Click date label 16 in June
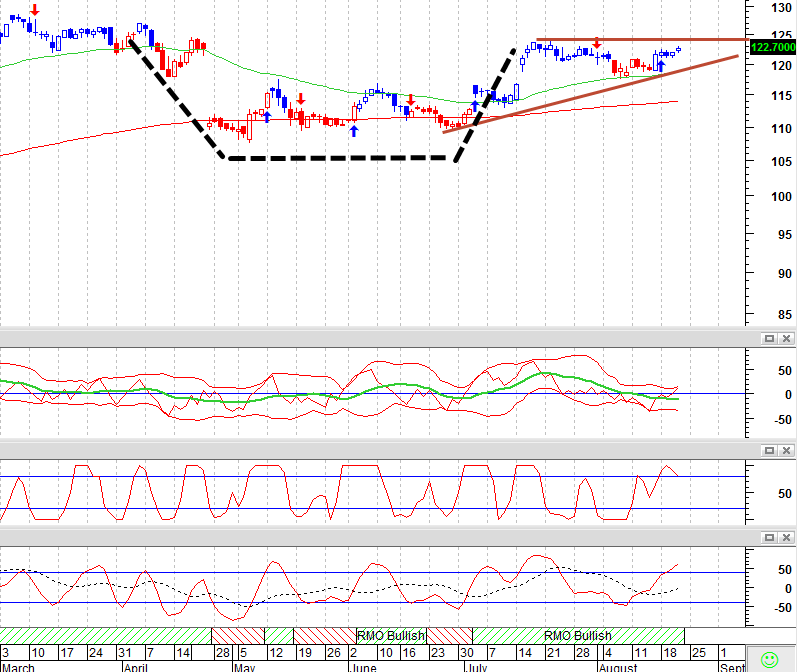 tap(409, 653)
